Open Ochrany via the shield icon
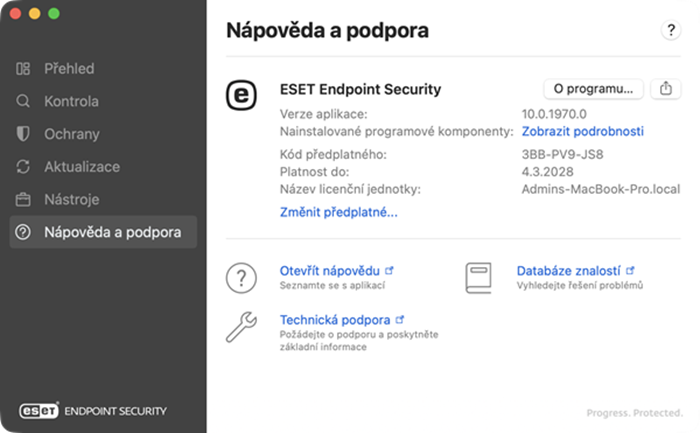Image resolution: width=700 pixels, height=433 pixels. 23,134
